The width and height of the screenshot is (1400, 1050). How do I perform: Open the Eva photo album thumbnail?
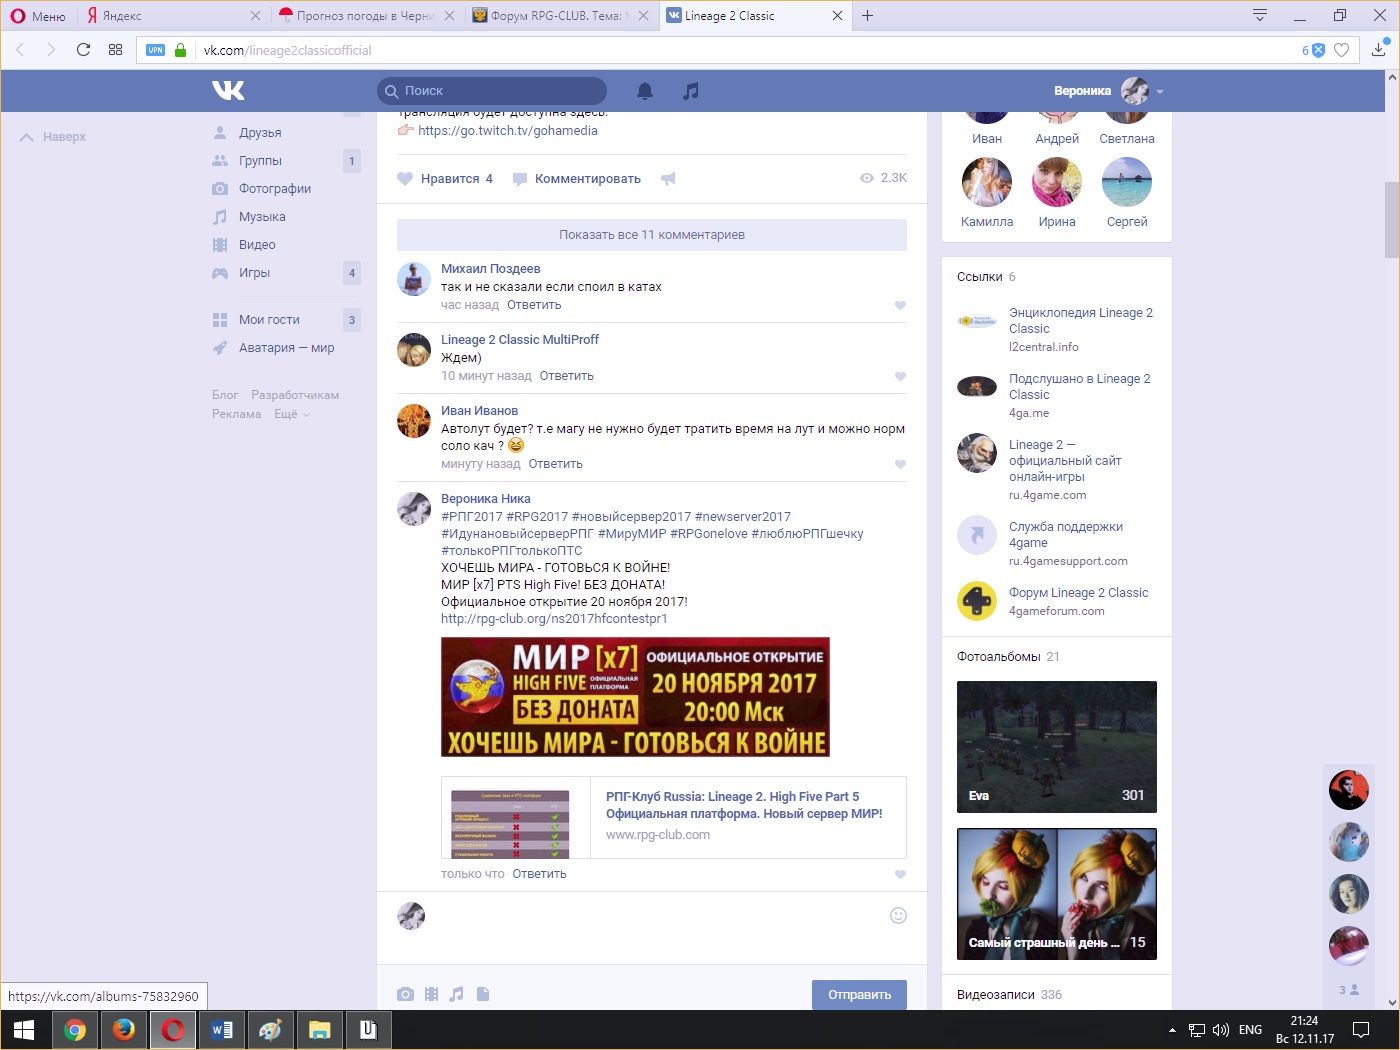[x=1056, y=746]
